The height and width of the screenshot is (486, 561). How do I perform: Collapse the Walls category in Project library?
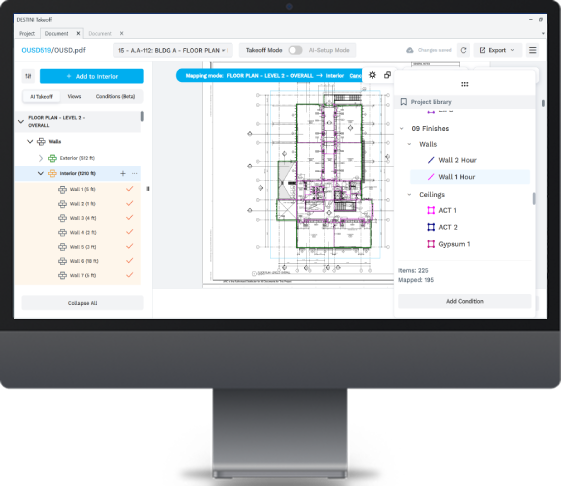[x=409, y=144]
